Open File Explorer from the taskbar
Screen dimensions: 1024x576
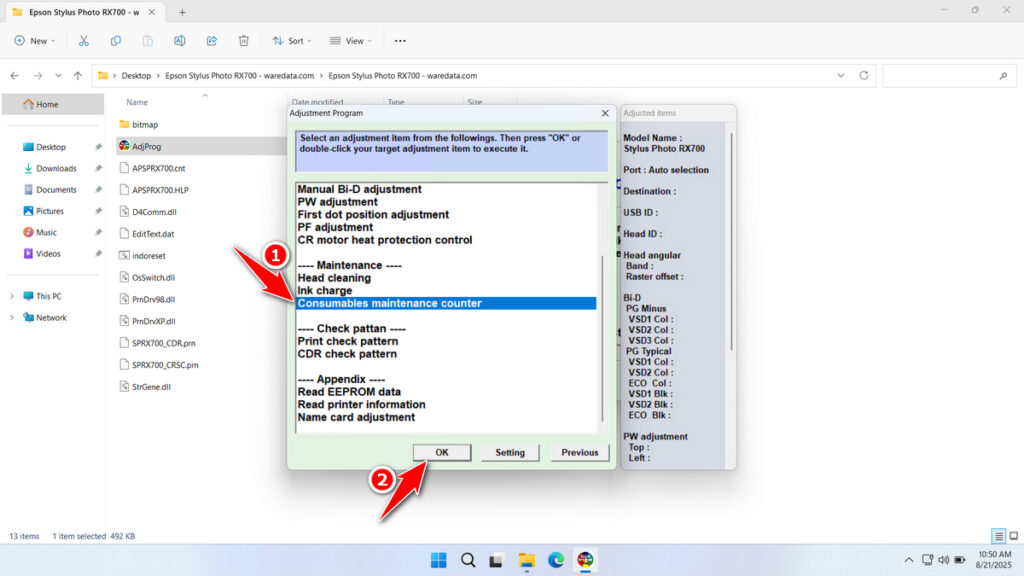pyautogui.click(x=526, y=560)
